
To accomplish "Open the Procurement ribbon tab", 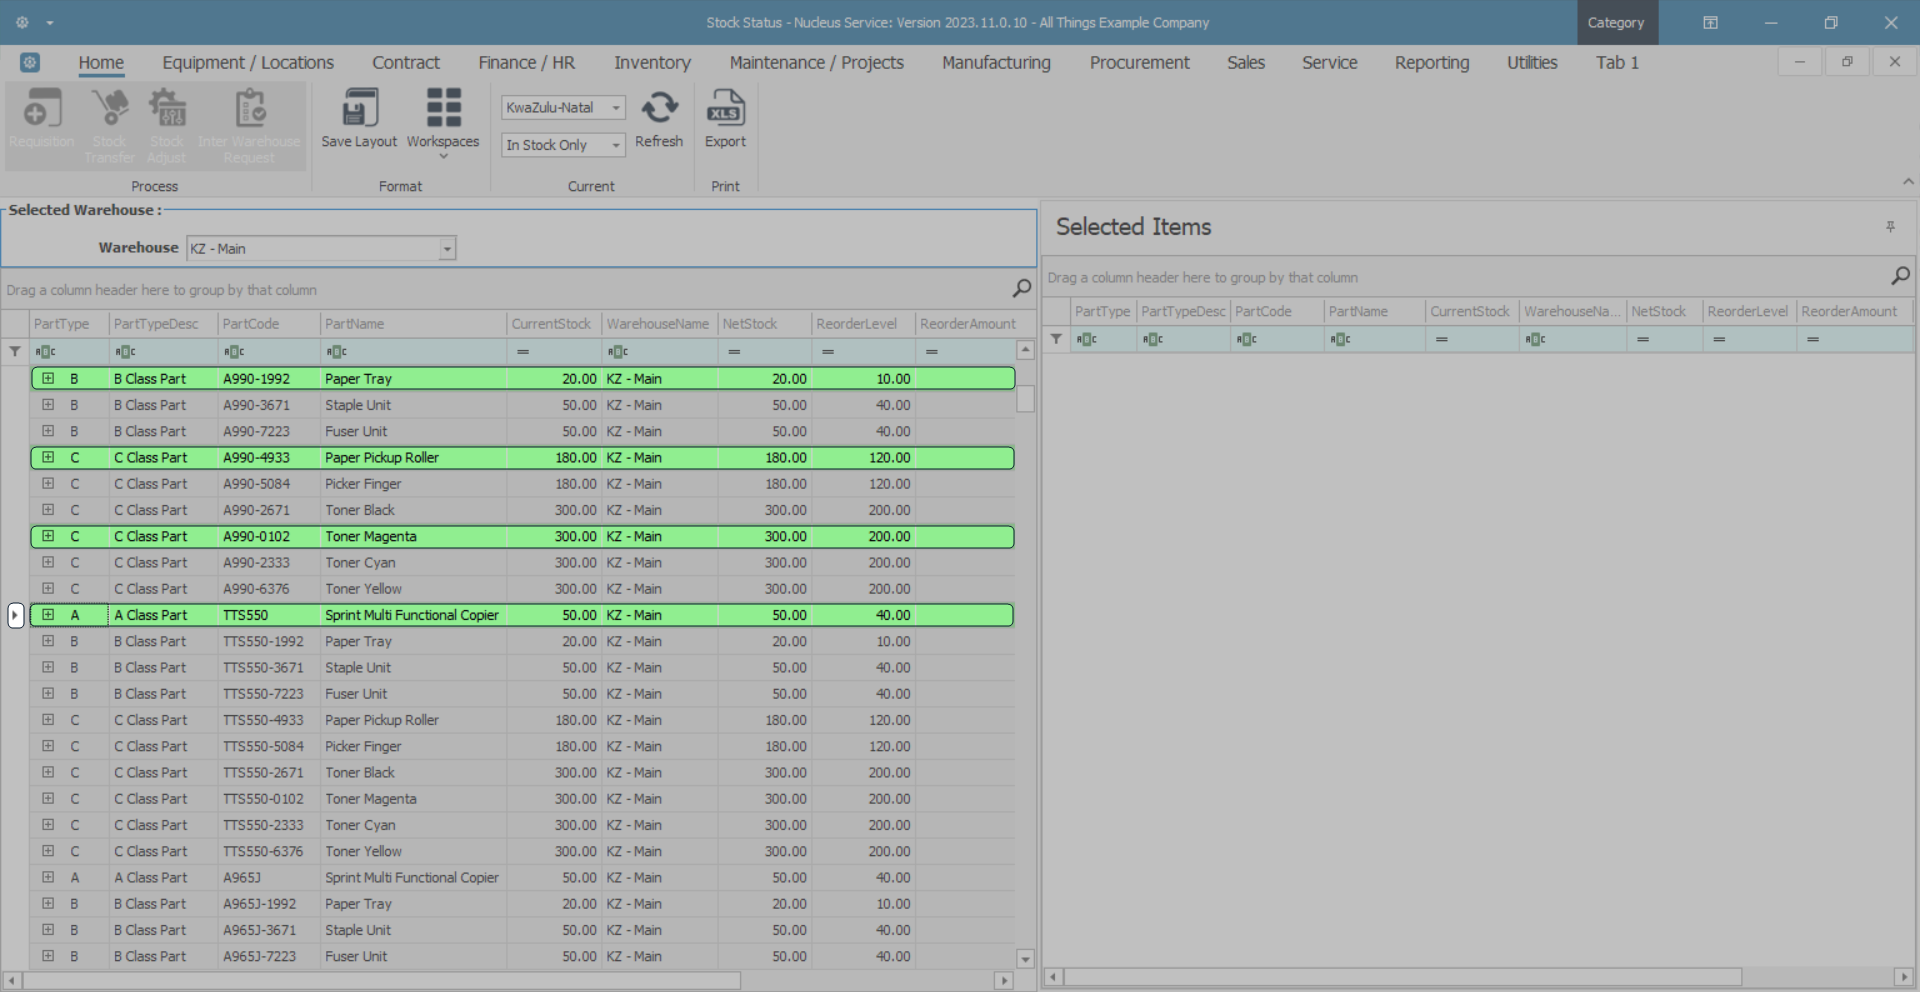I will click(x=1139, y=63).
